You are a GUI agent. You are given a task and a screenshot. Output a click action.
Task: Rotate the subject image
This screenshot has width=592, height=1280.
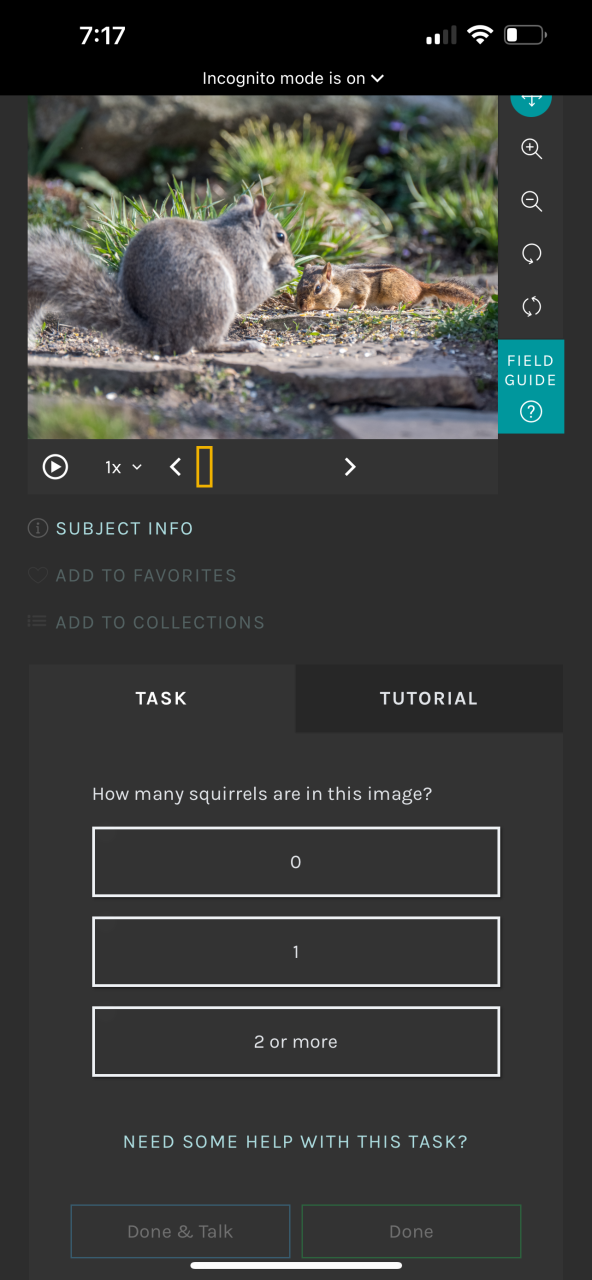tap(532, 254)
